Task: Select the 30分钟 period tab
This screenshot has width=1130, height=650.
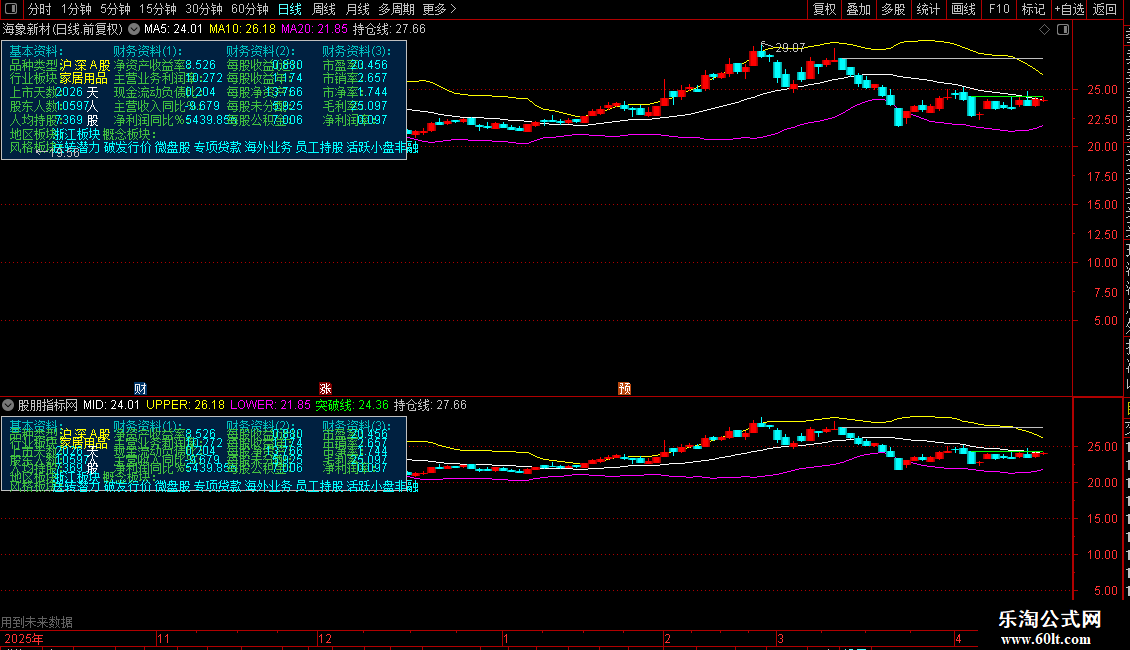Action: (x=203, y=9)
